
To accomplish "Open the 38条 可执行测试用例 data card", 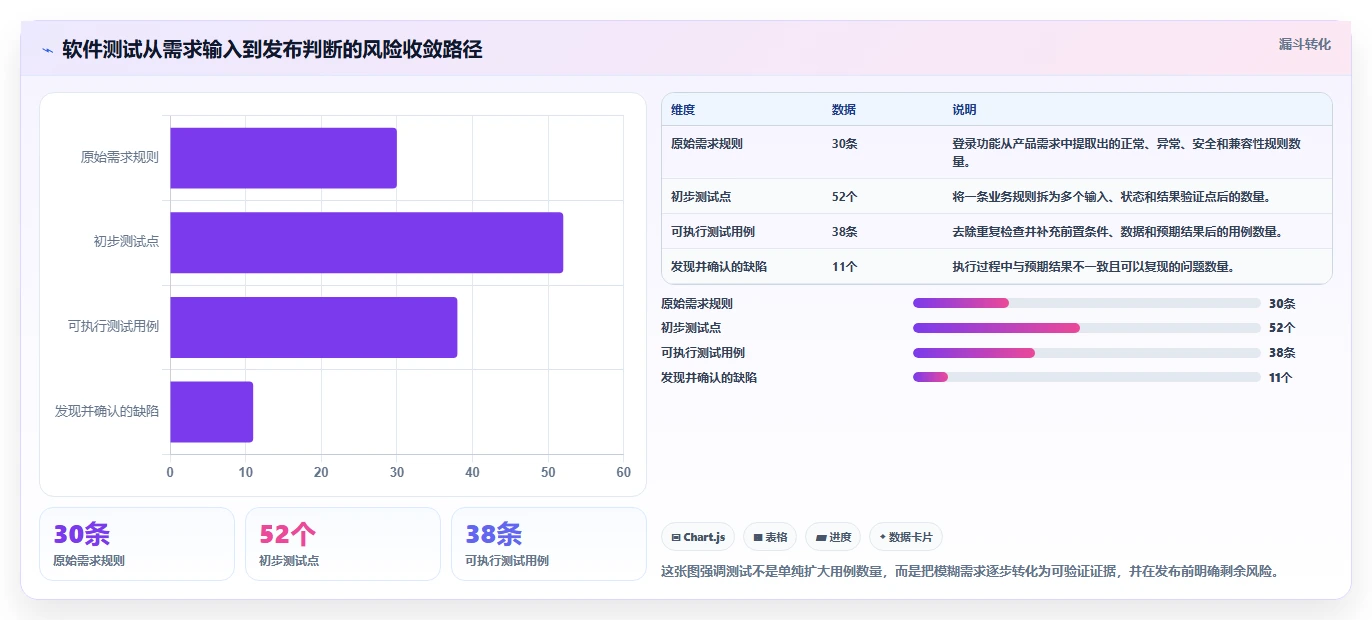I will (x=549, y=544).
